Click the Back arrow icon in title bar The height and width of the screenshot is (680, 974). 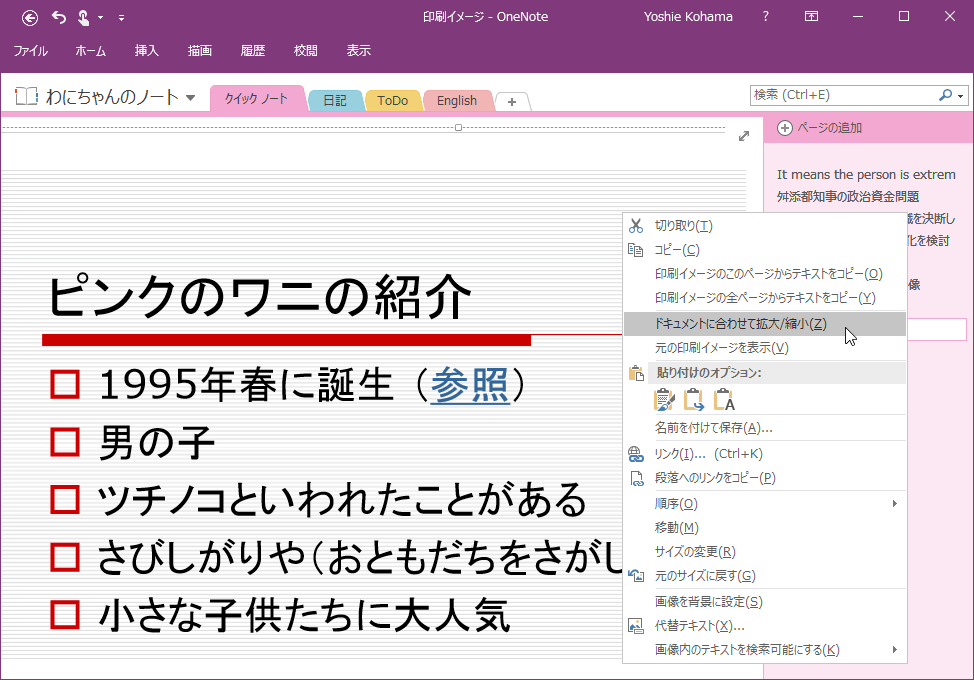tap(30, 17)
